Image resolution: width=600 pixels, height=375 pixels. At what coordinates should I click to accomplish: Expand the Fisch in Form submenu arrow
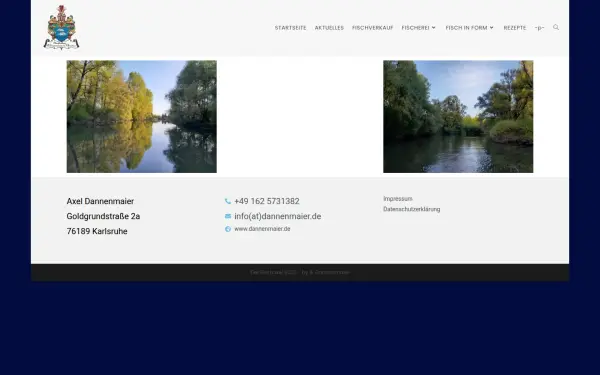[492, 28]
